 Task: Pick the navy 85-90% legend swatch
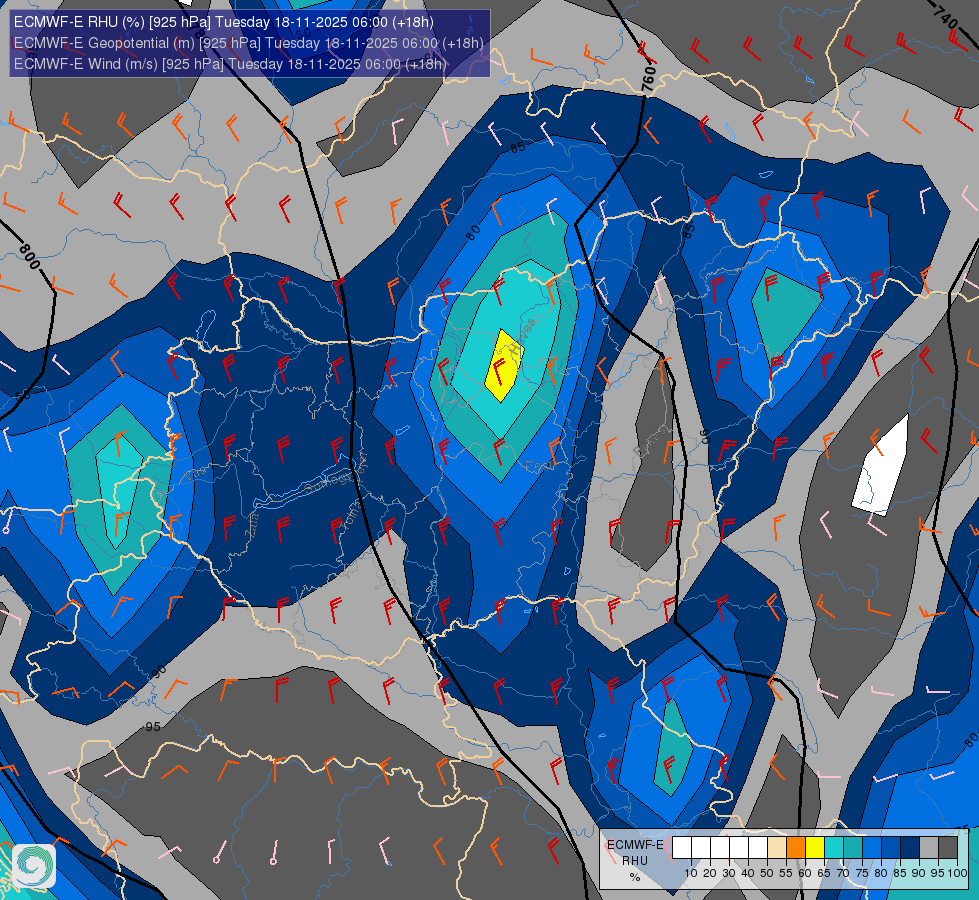click(x=910, y=848)
